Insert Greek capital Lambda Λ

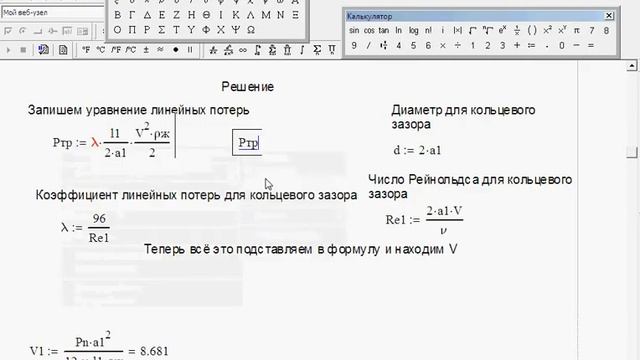tap(251, 15)
